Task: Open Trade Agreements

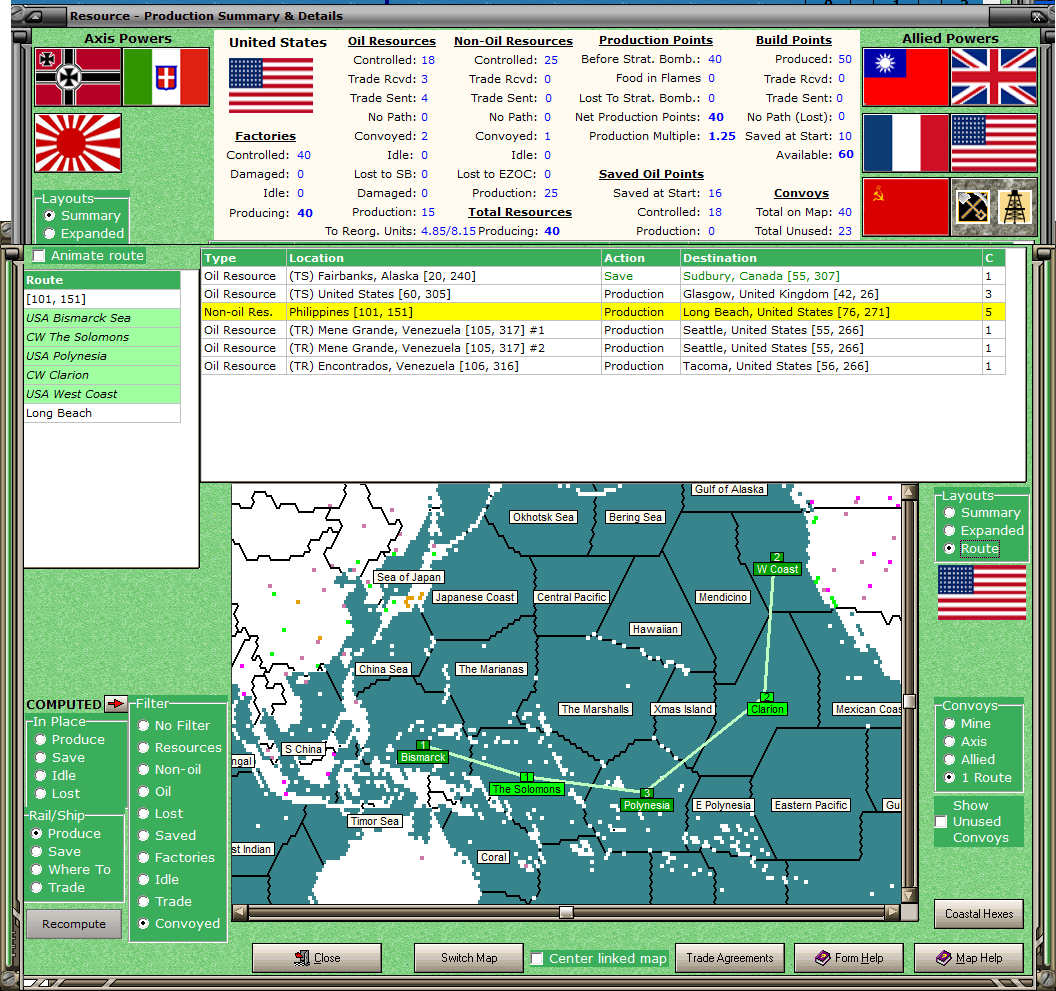Action: 730,957
